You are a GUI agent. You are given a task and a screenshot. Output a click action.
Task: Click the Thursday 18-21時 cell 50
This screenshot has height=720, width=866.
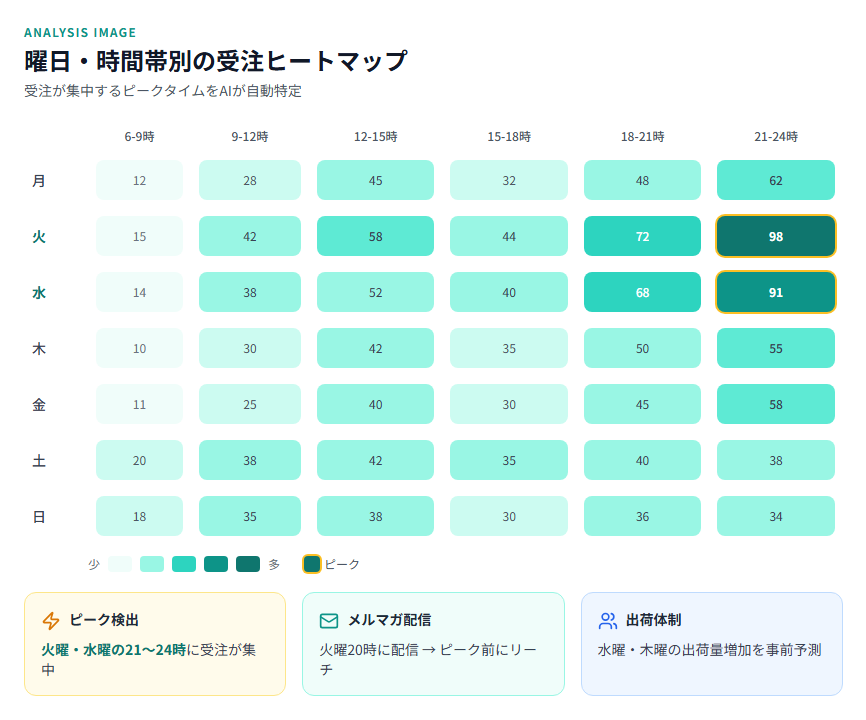tap(642, 348)
